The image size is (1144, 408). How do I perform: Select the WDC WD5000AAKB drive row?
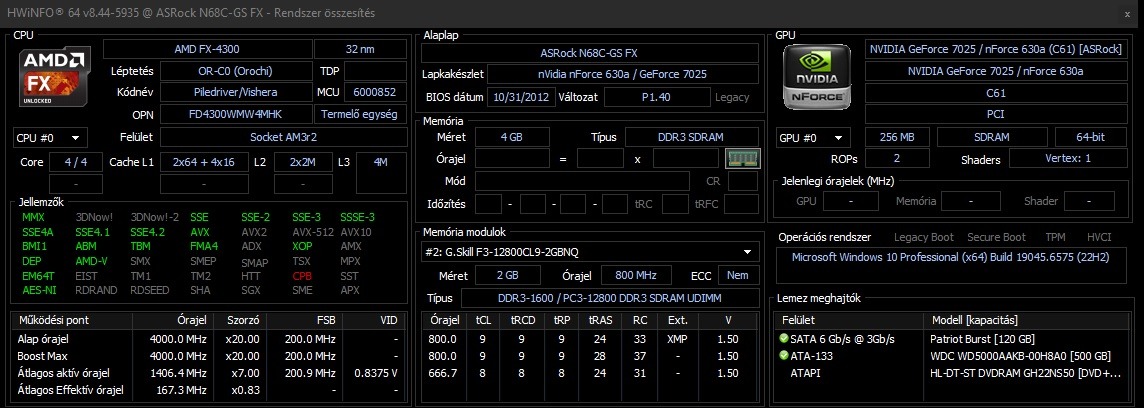[951, 356]
